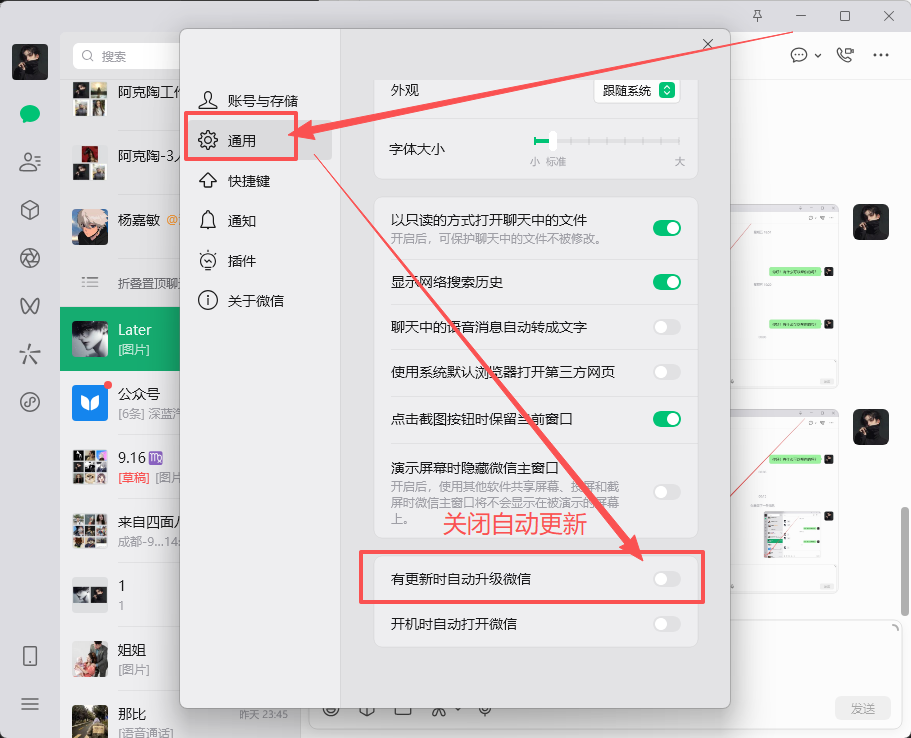
Task: Open the chat named 1
Action: coord(120,594)
